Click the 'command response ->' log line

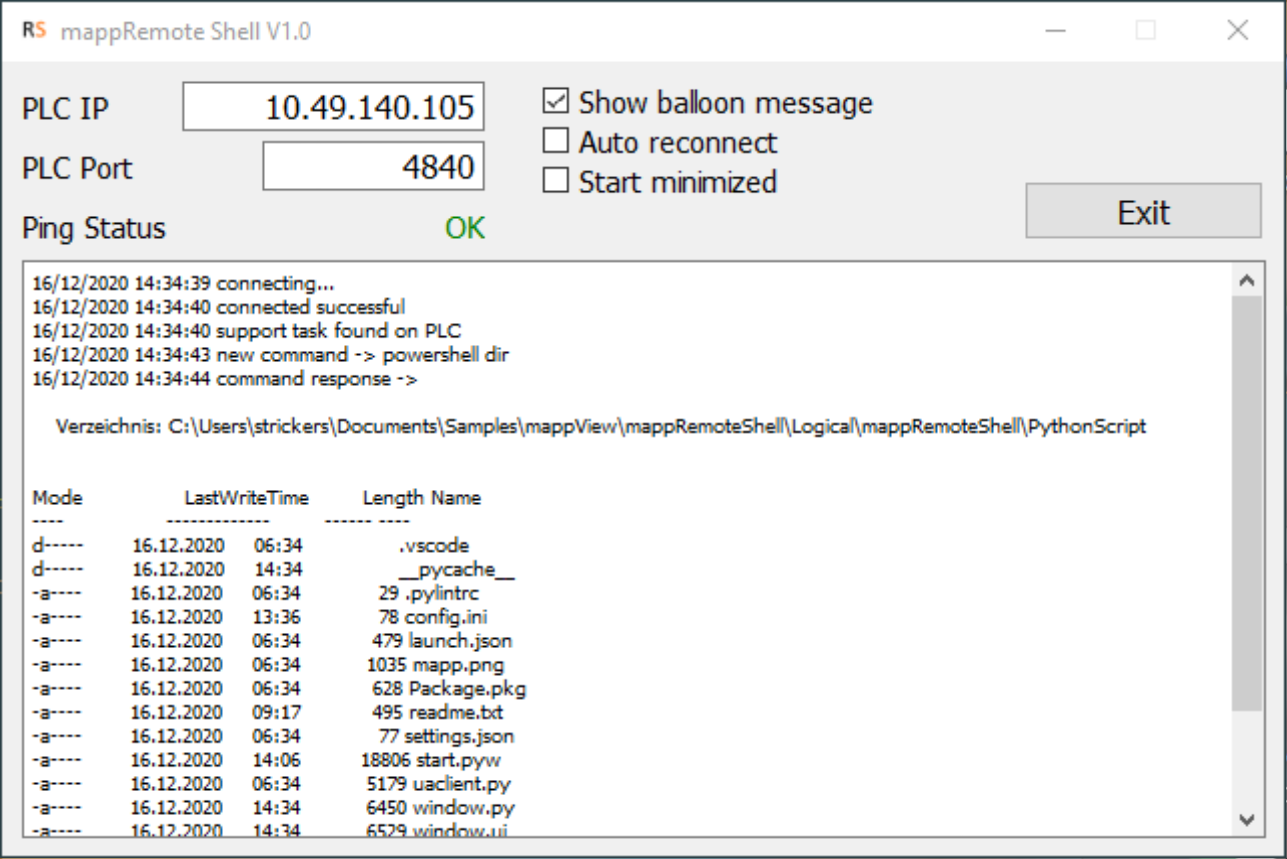click(224, 379)
